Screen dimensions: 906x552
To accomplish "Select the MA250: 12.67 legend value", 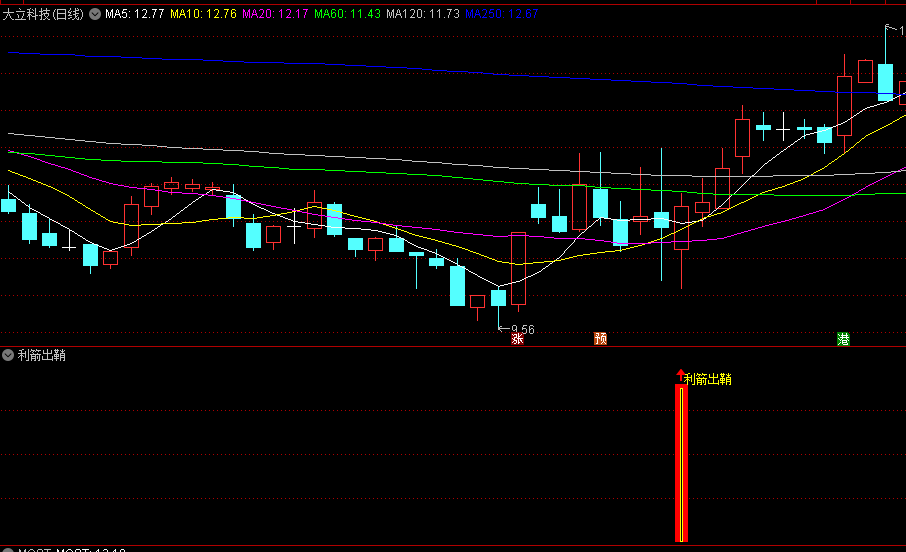I will 502,14.
